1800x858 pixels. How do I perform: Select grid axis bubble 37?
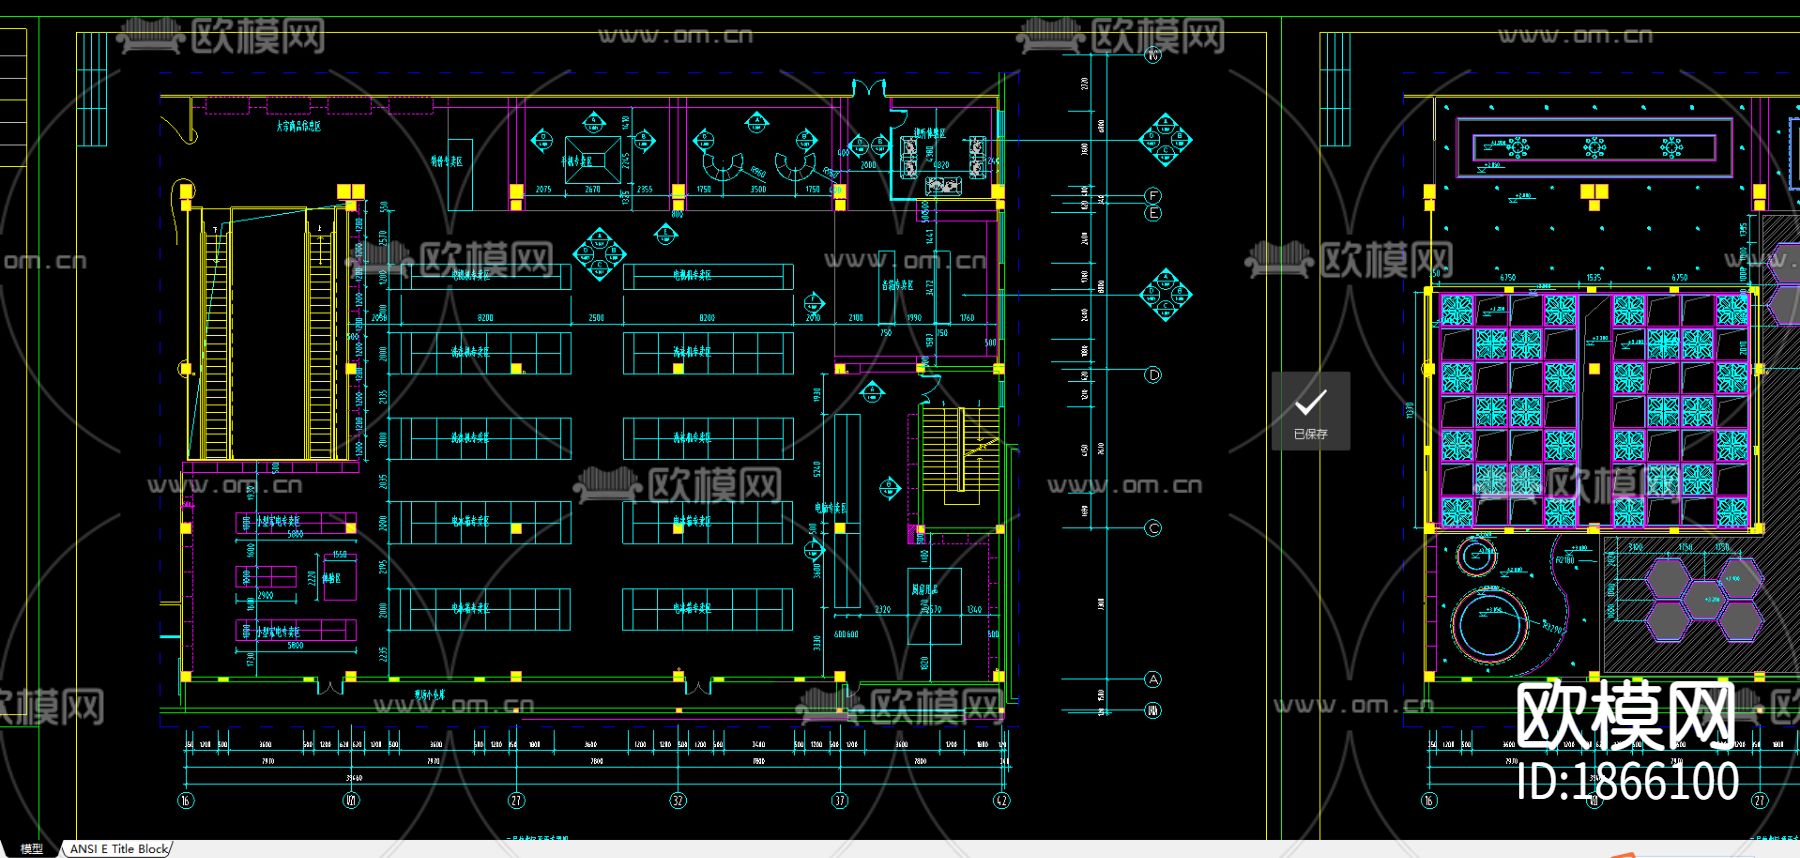click(x=840, y=800)
